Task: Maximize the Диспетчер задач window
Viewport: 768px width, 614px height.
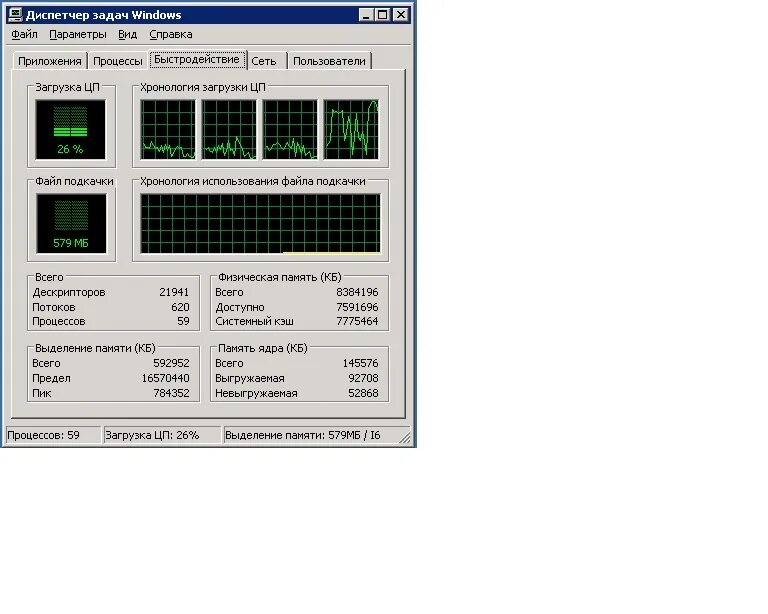Action: (x=383, y=15)
